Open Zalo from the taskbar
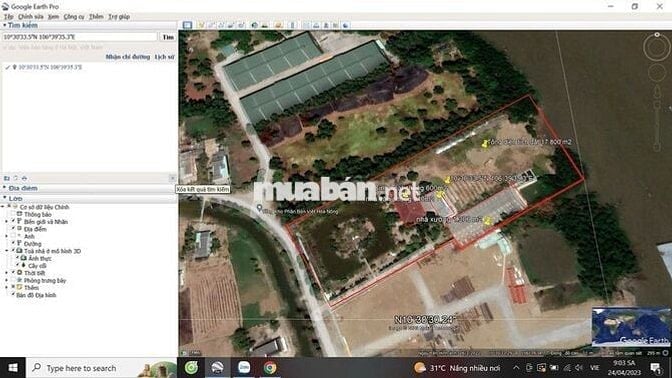 pos(244,367)
